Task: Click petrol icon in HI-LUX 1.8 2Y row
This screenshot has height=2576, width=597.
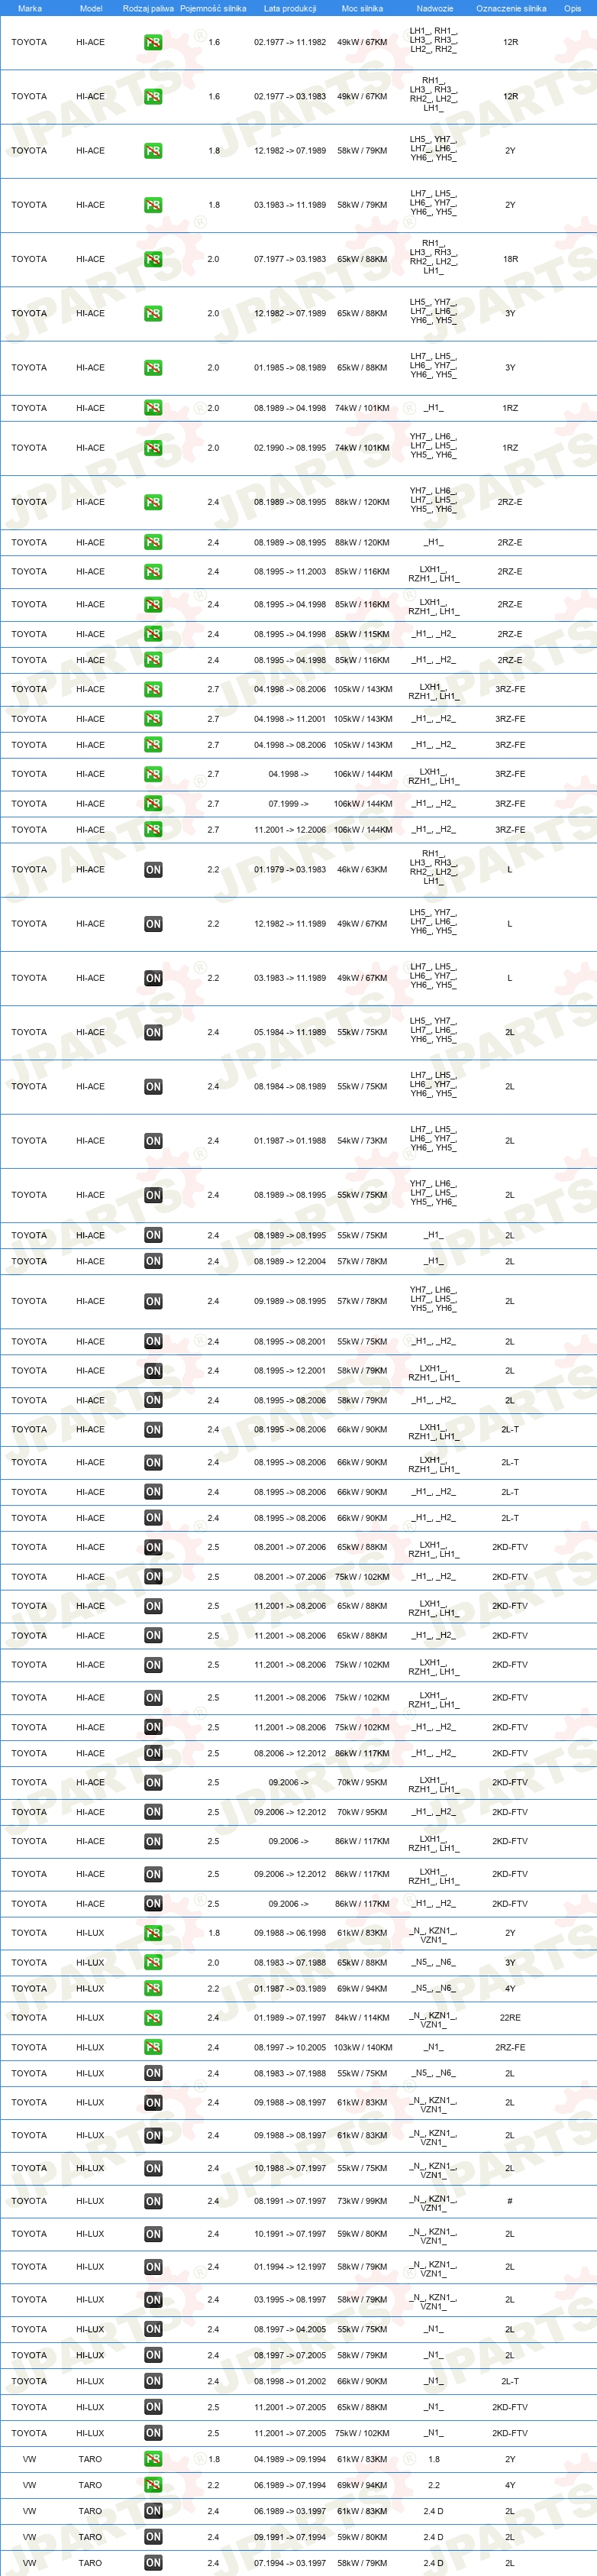Action: coord(153,1933)
